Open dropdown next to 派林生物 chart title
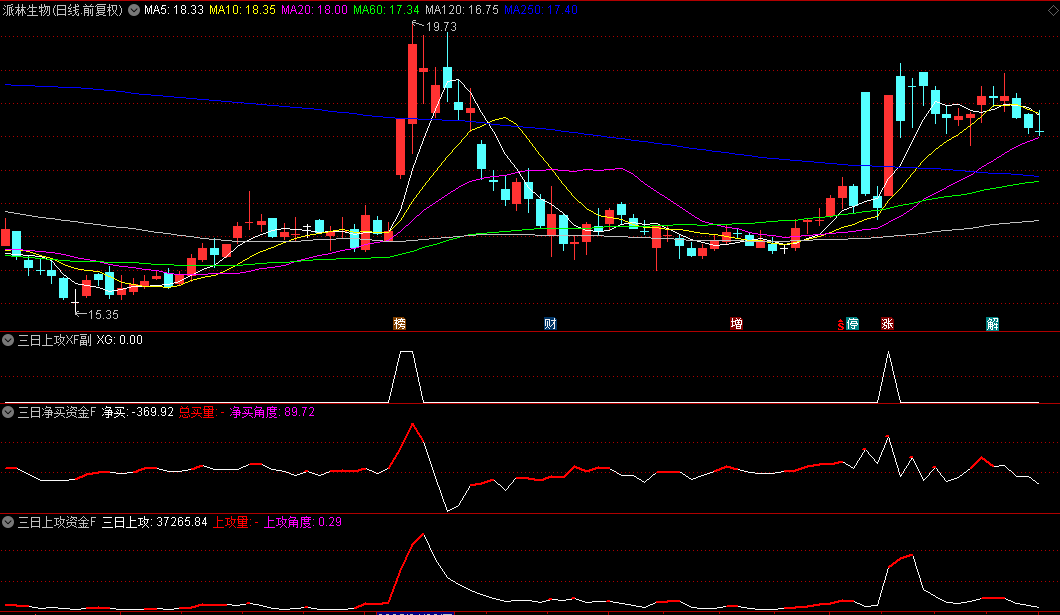1060x615 pixels. [x=134, y=9]
